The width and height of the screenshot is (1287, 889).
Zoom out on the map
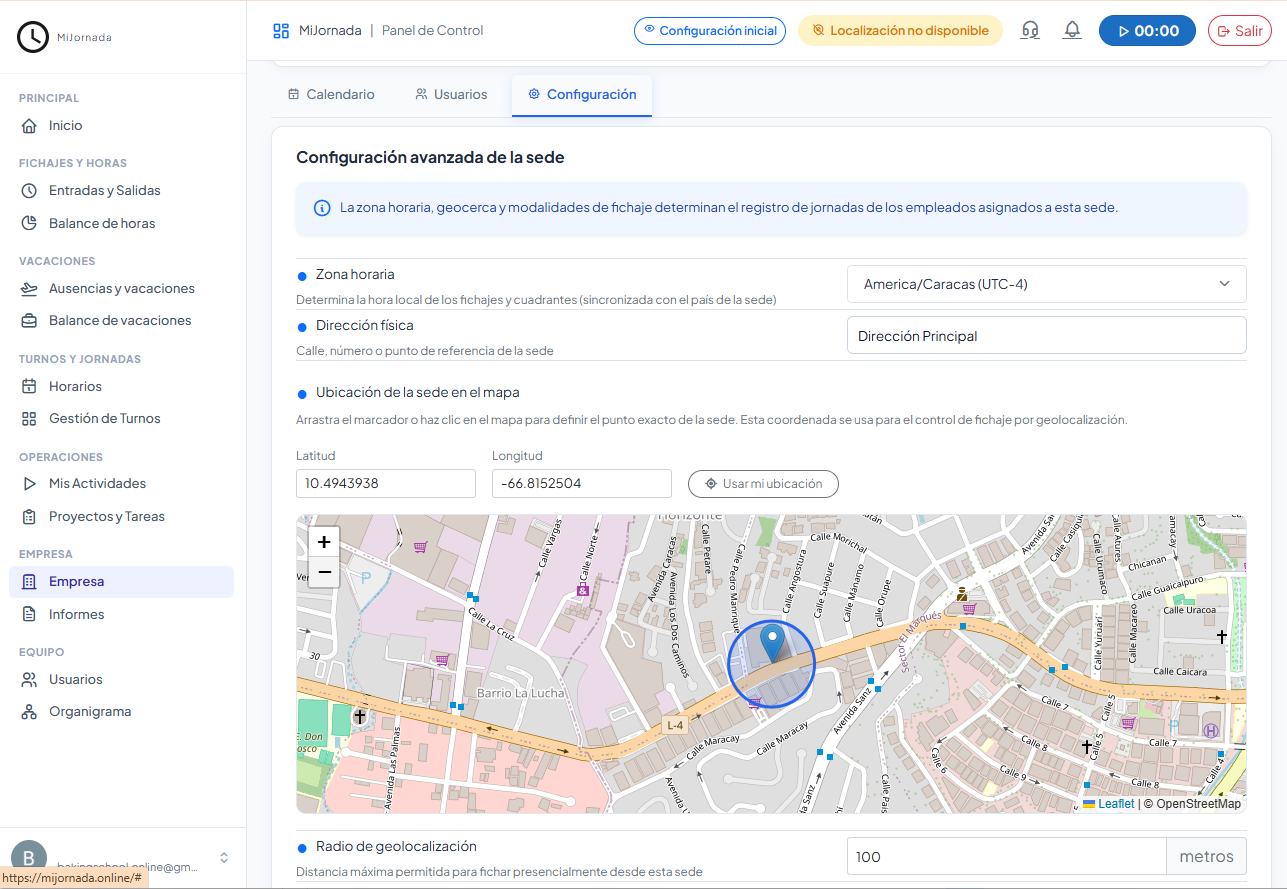(x=324, y=572)
